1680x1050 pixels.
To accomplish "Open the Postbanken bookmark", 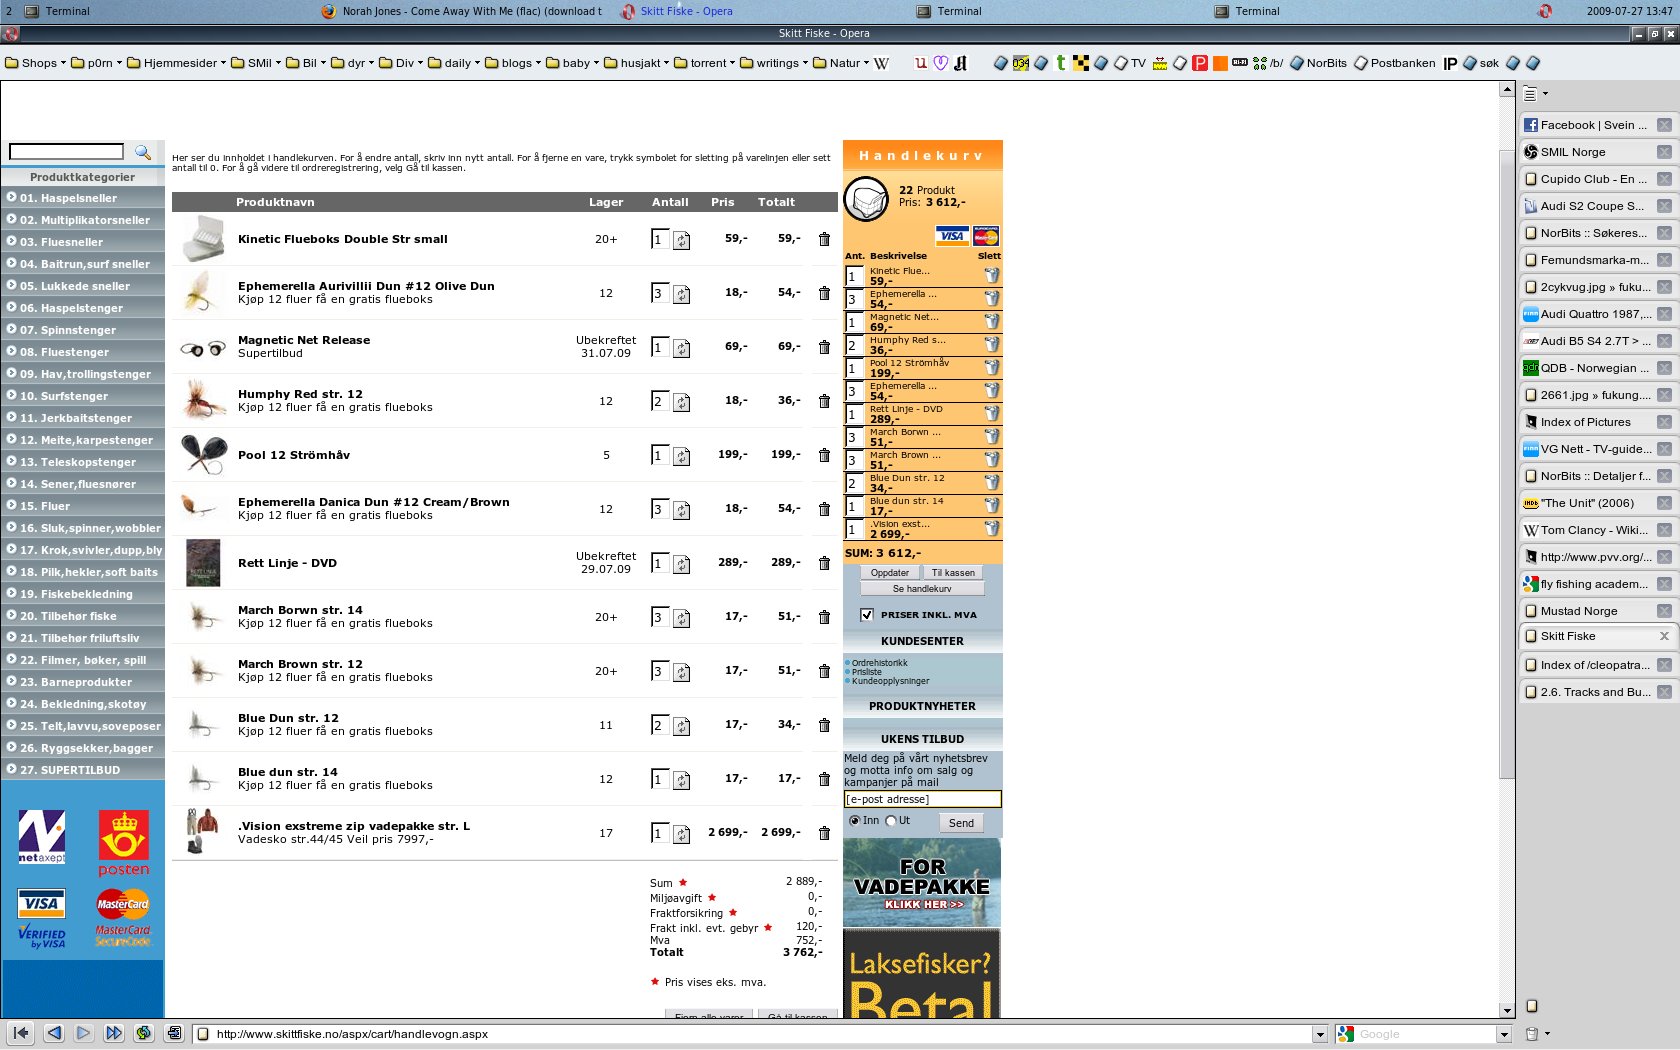I will click(1394, 63).
